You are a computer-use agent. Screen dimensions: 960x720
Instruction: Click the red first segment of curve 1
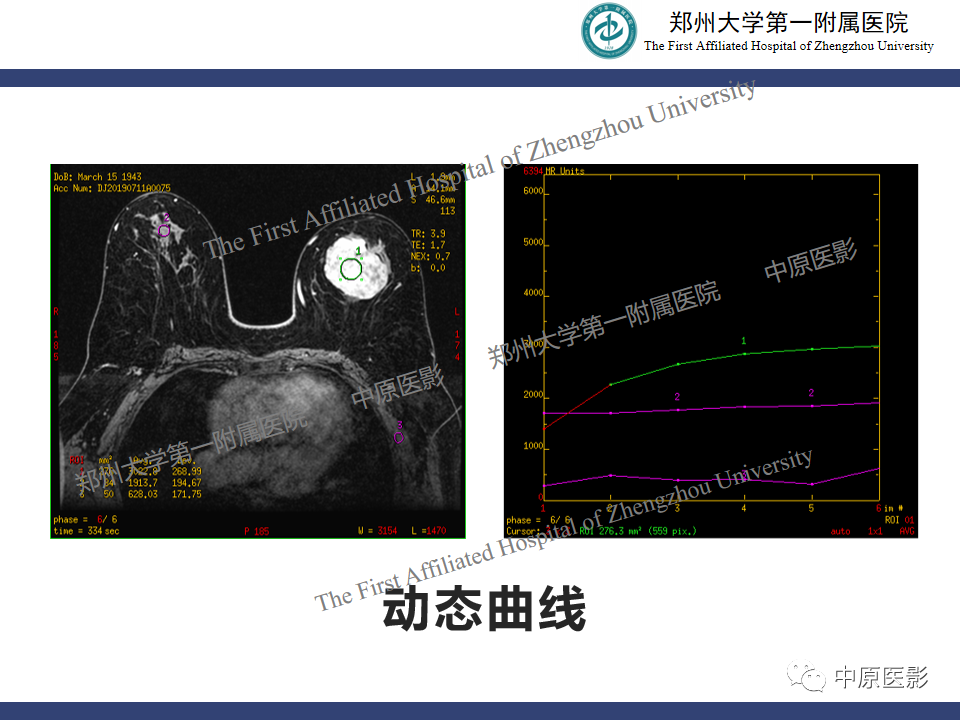click(577, 407)
